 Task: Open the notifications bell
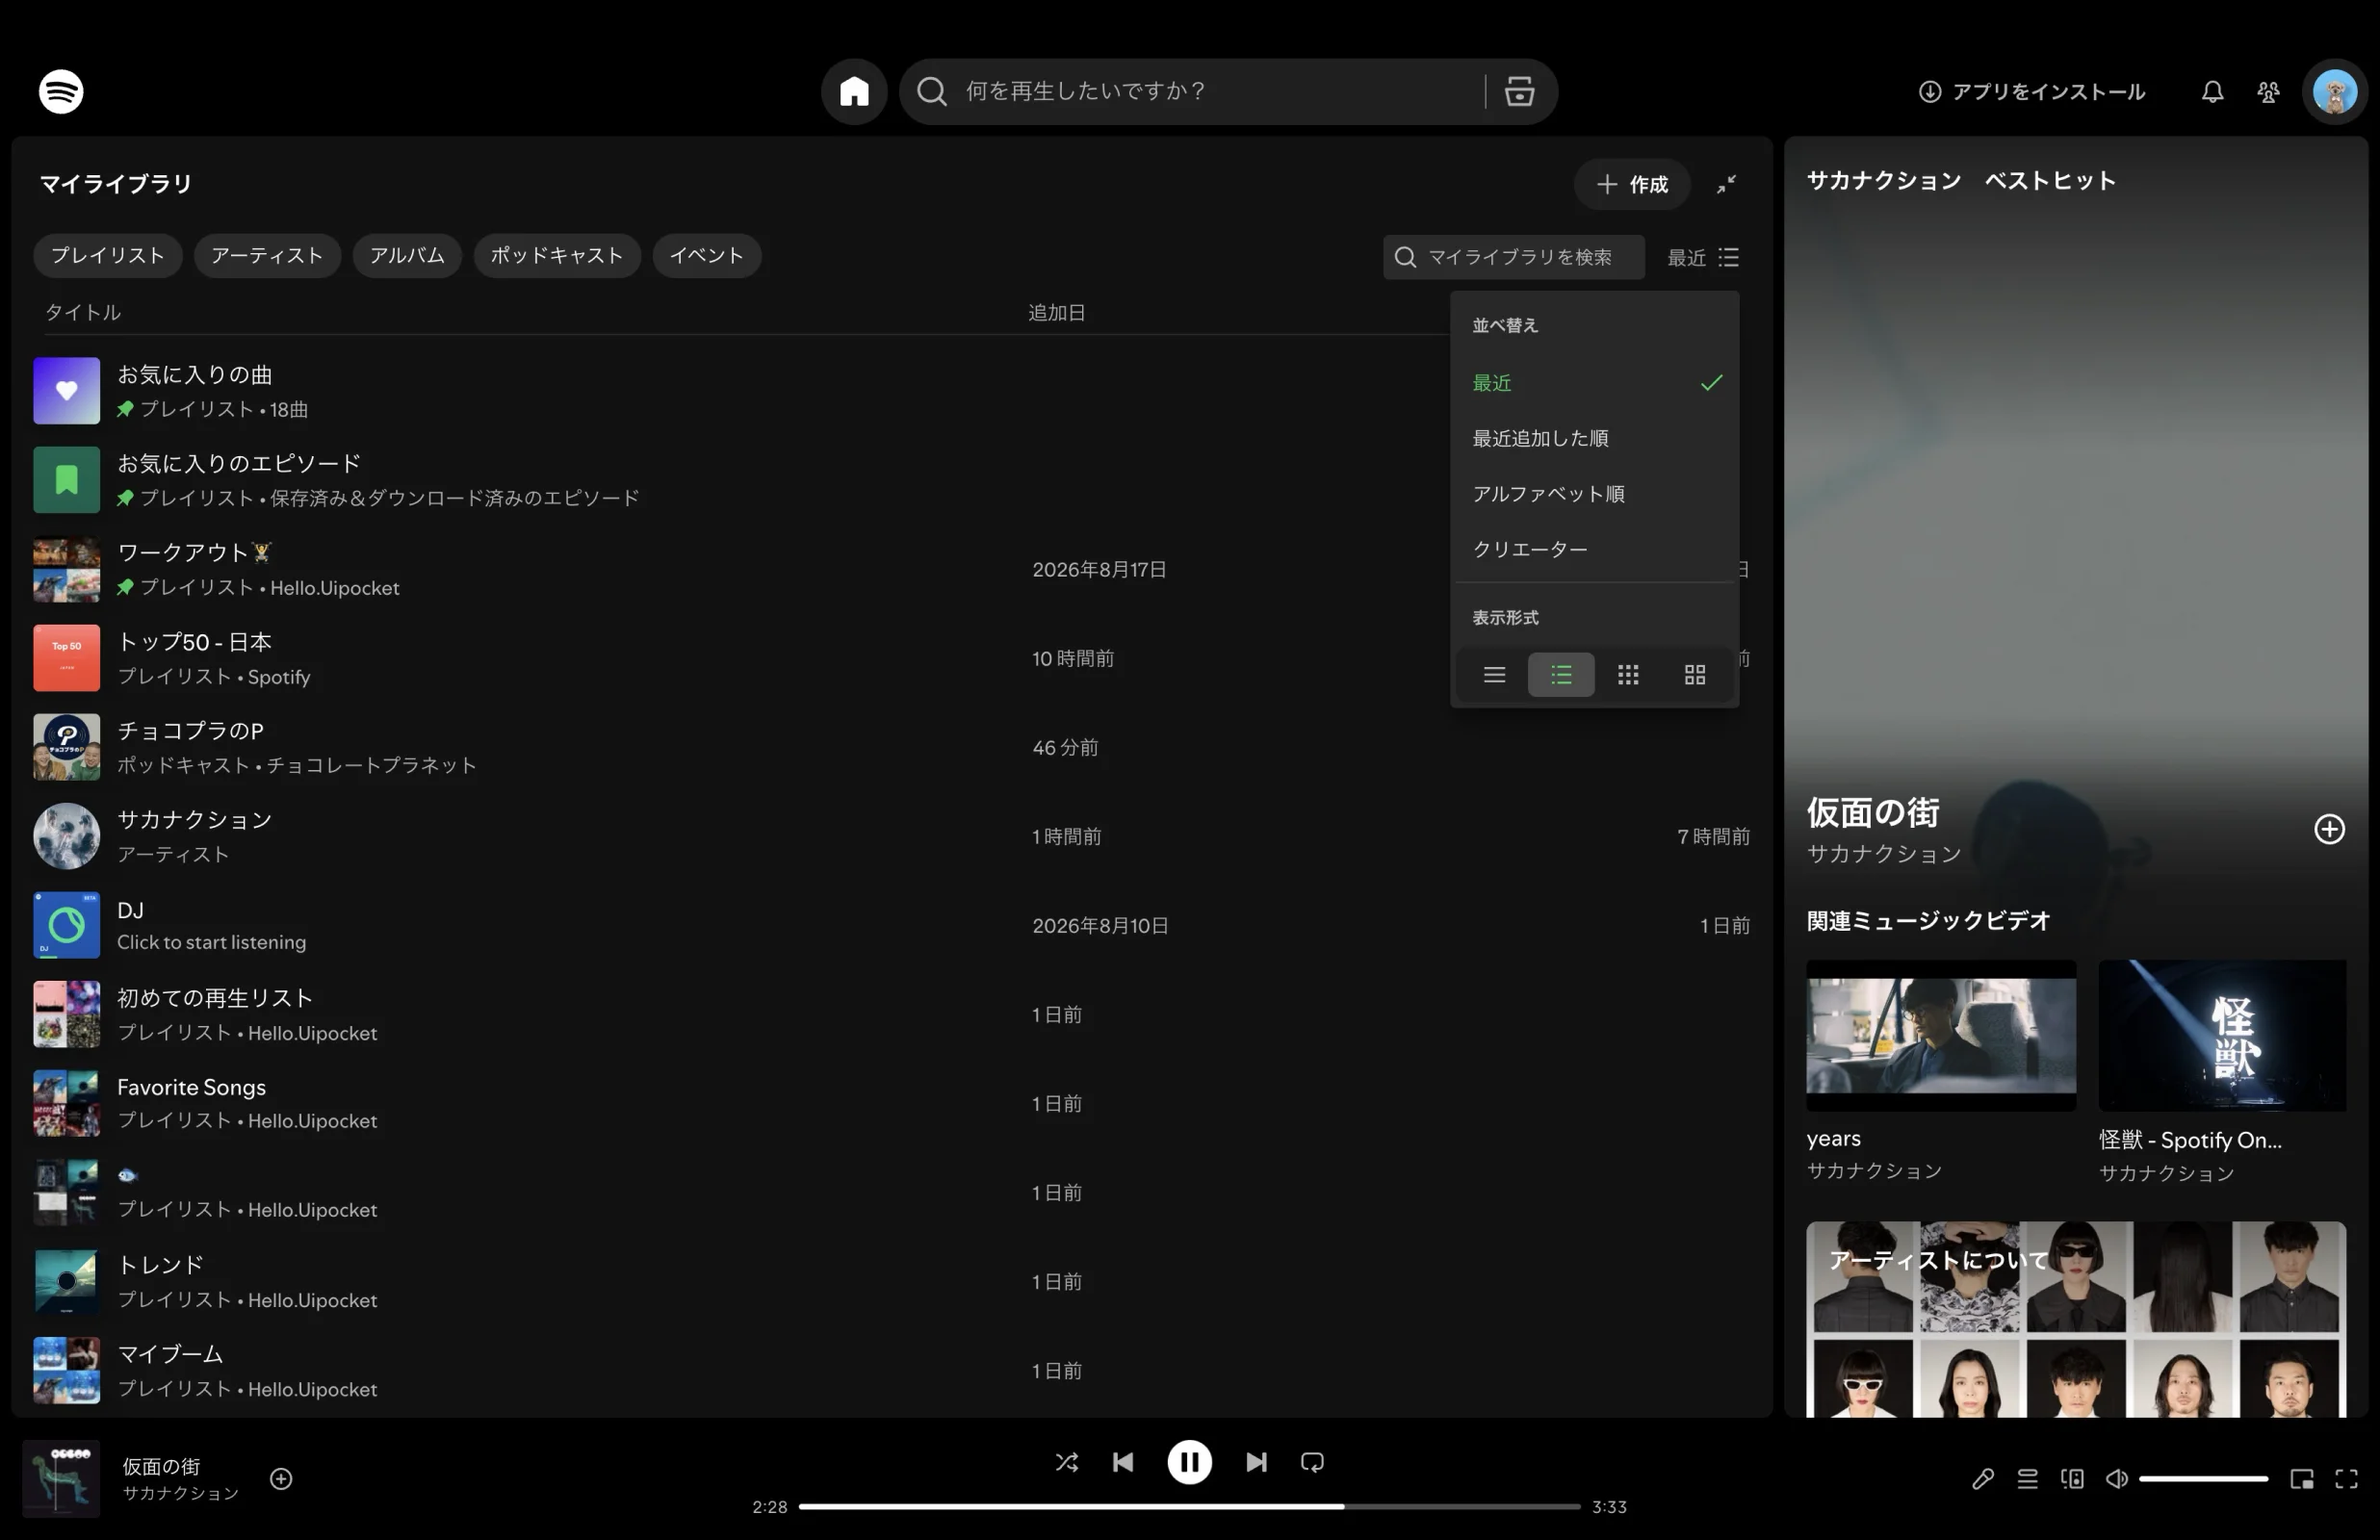click(2212, 92)
